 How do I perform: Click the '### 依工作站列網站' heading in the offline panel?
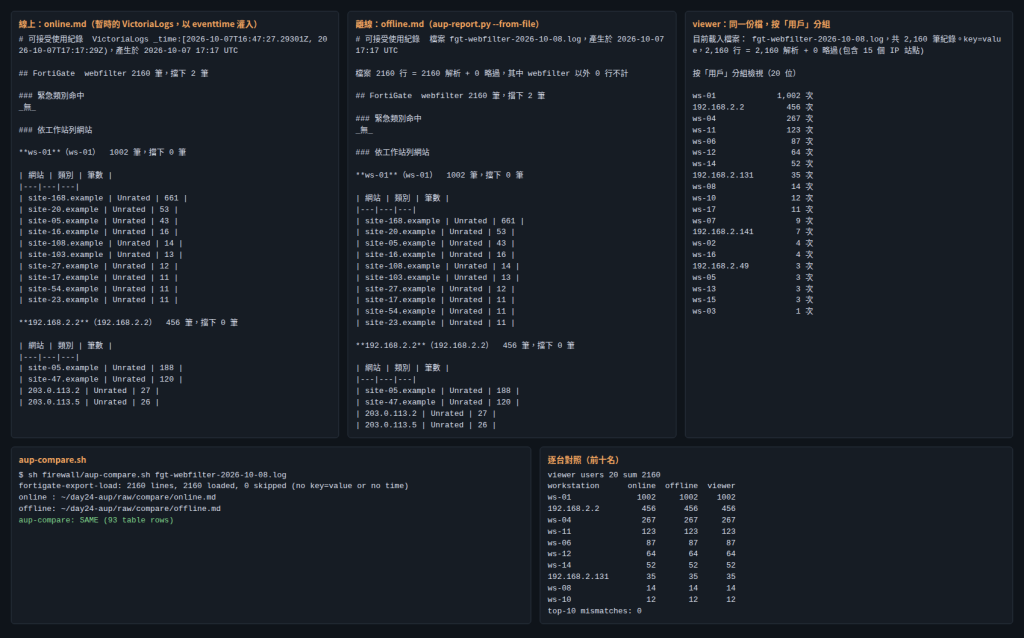pos(392,153)
